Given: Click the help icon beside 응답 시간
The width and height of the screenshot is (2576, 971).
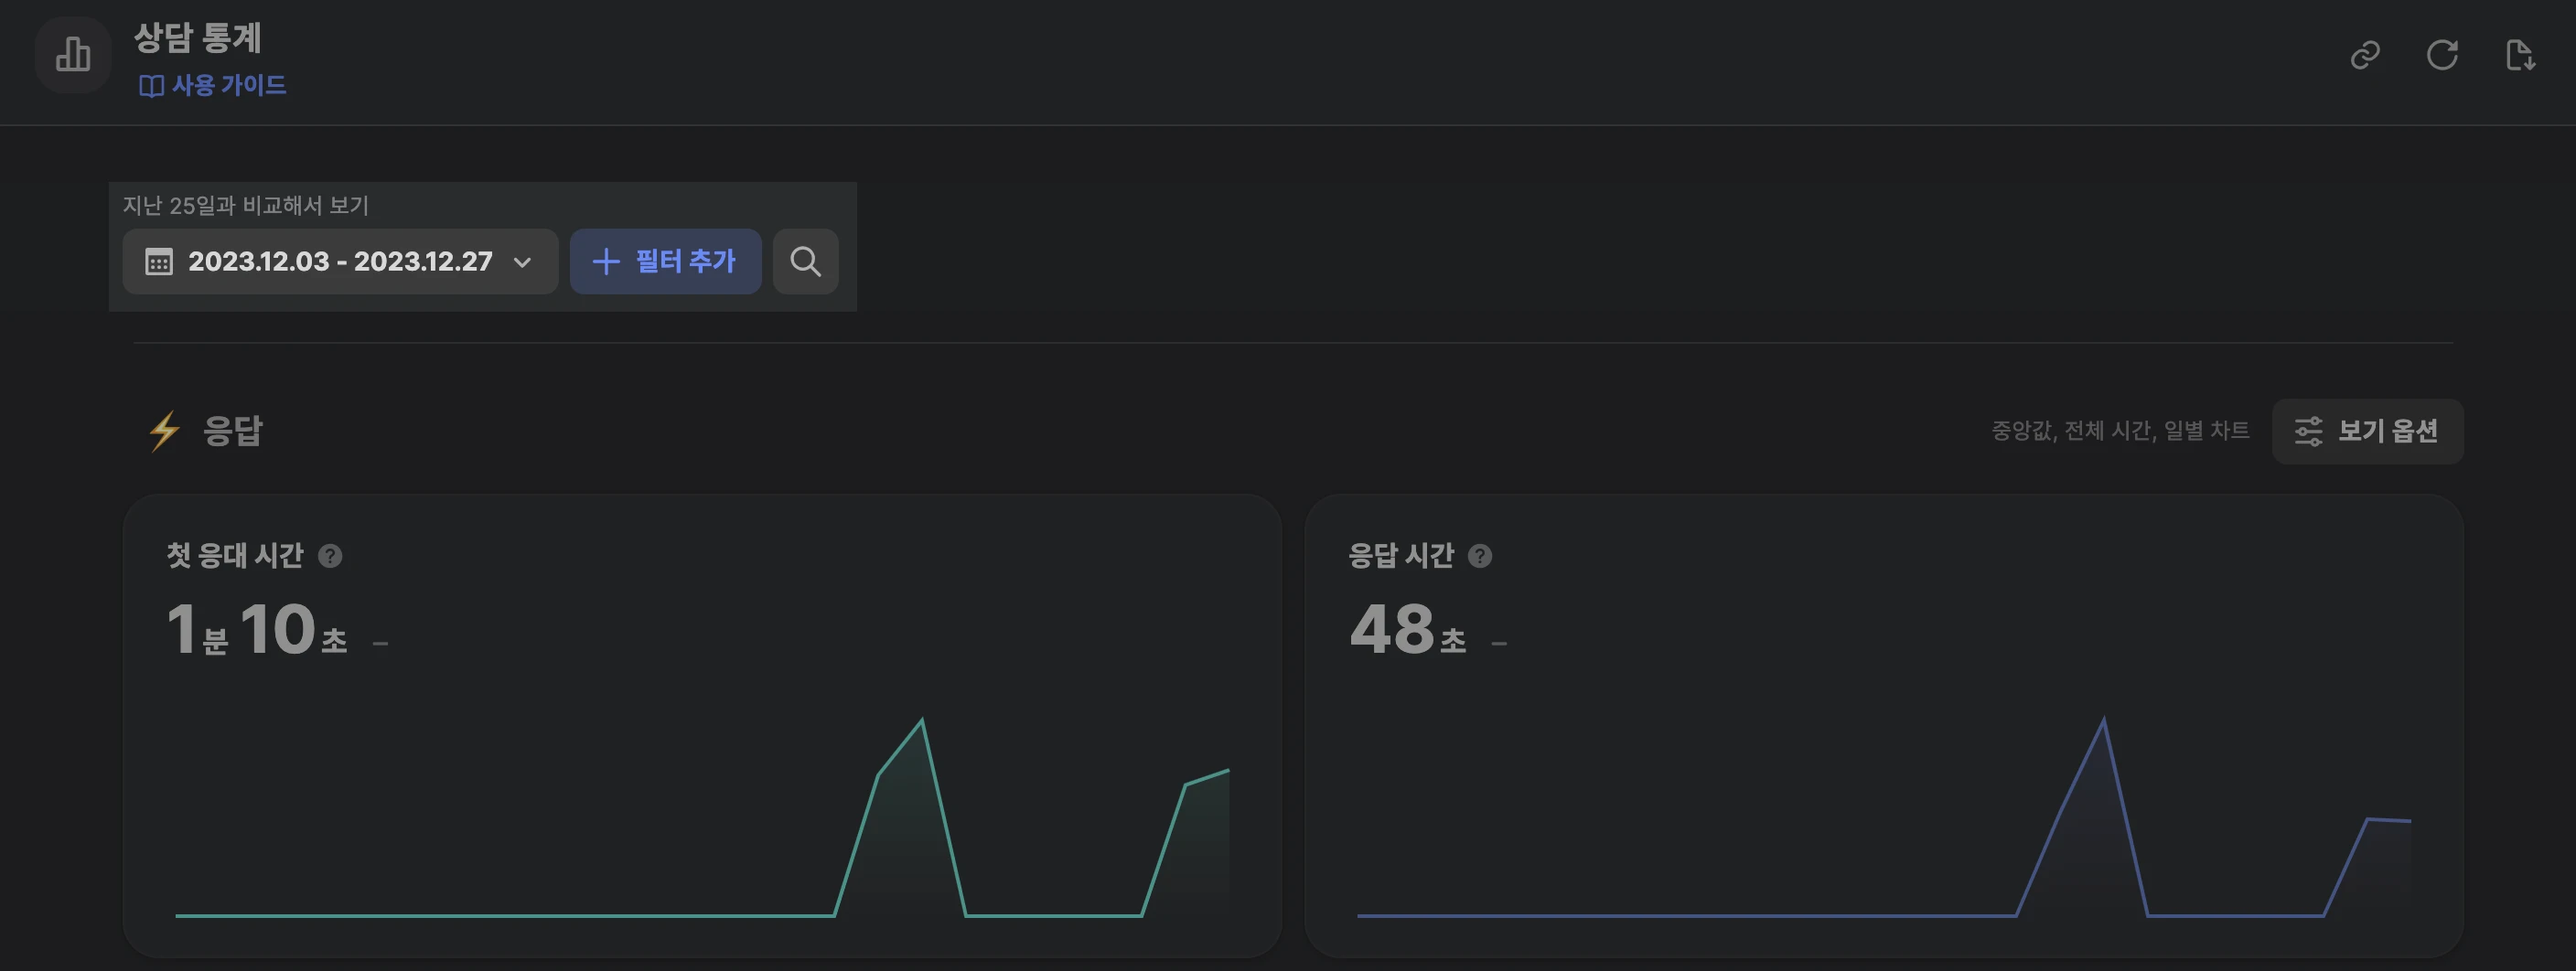Looking at the screenshot, I should pyautogui.click(x=1480, y=556).
